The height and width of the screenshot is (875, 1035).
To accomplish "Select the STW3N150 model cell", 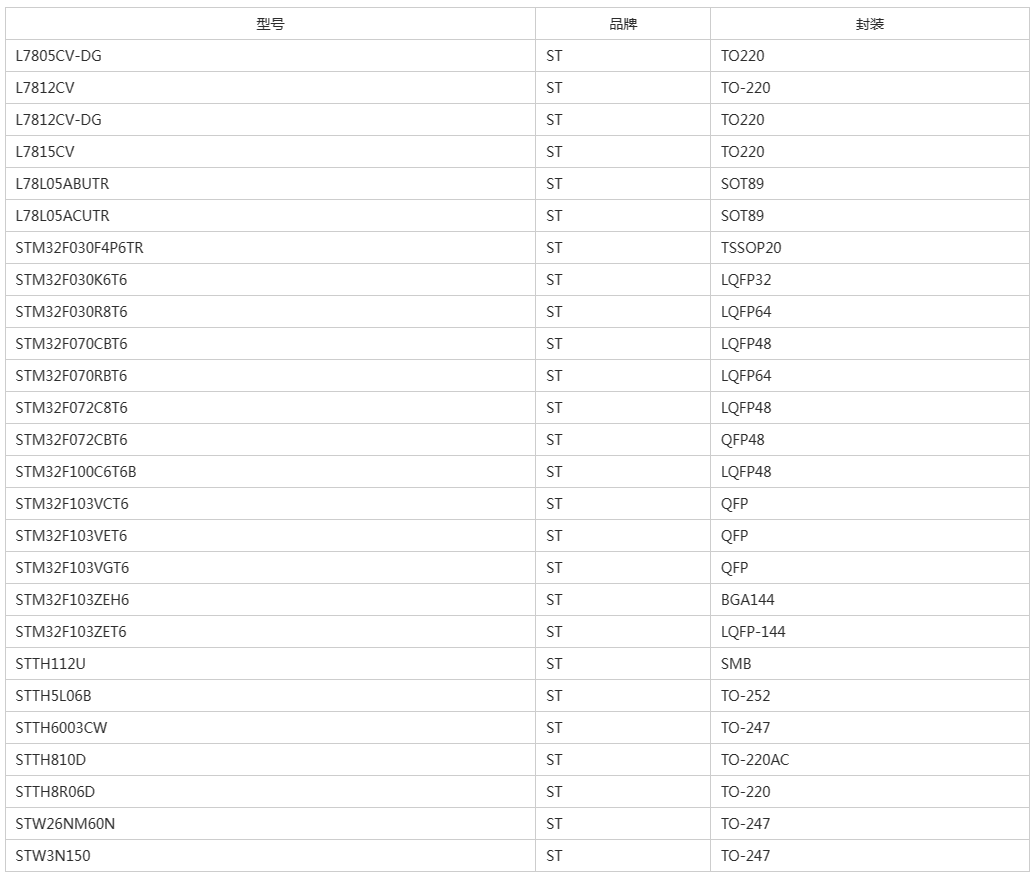I will pos(270,856).
